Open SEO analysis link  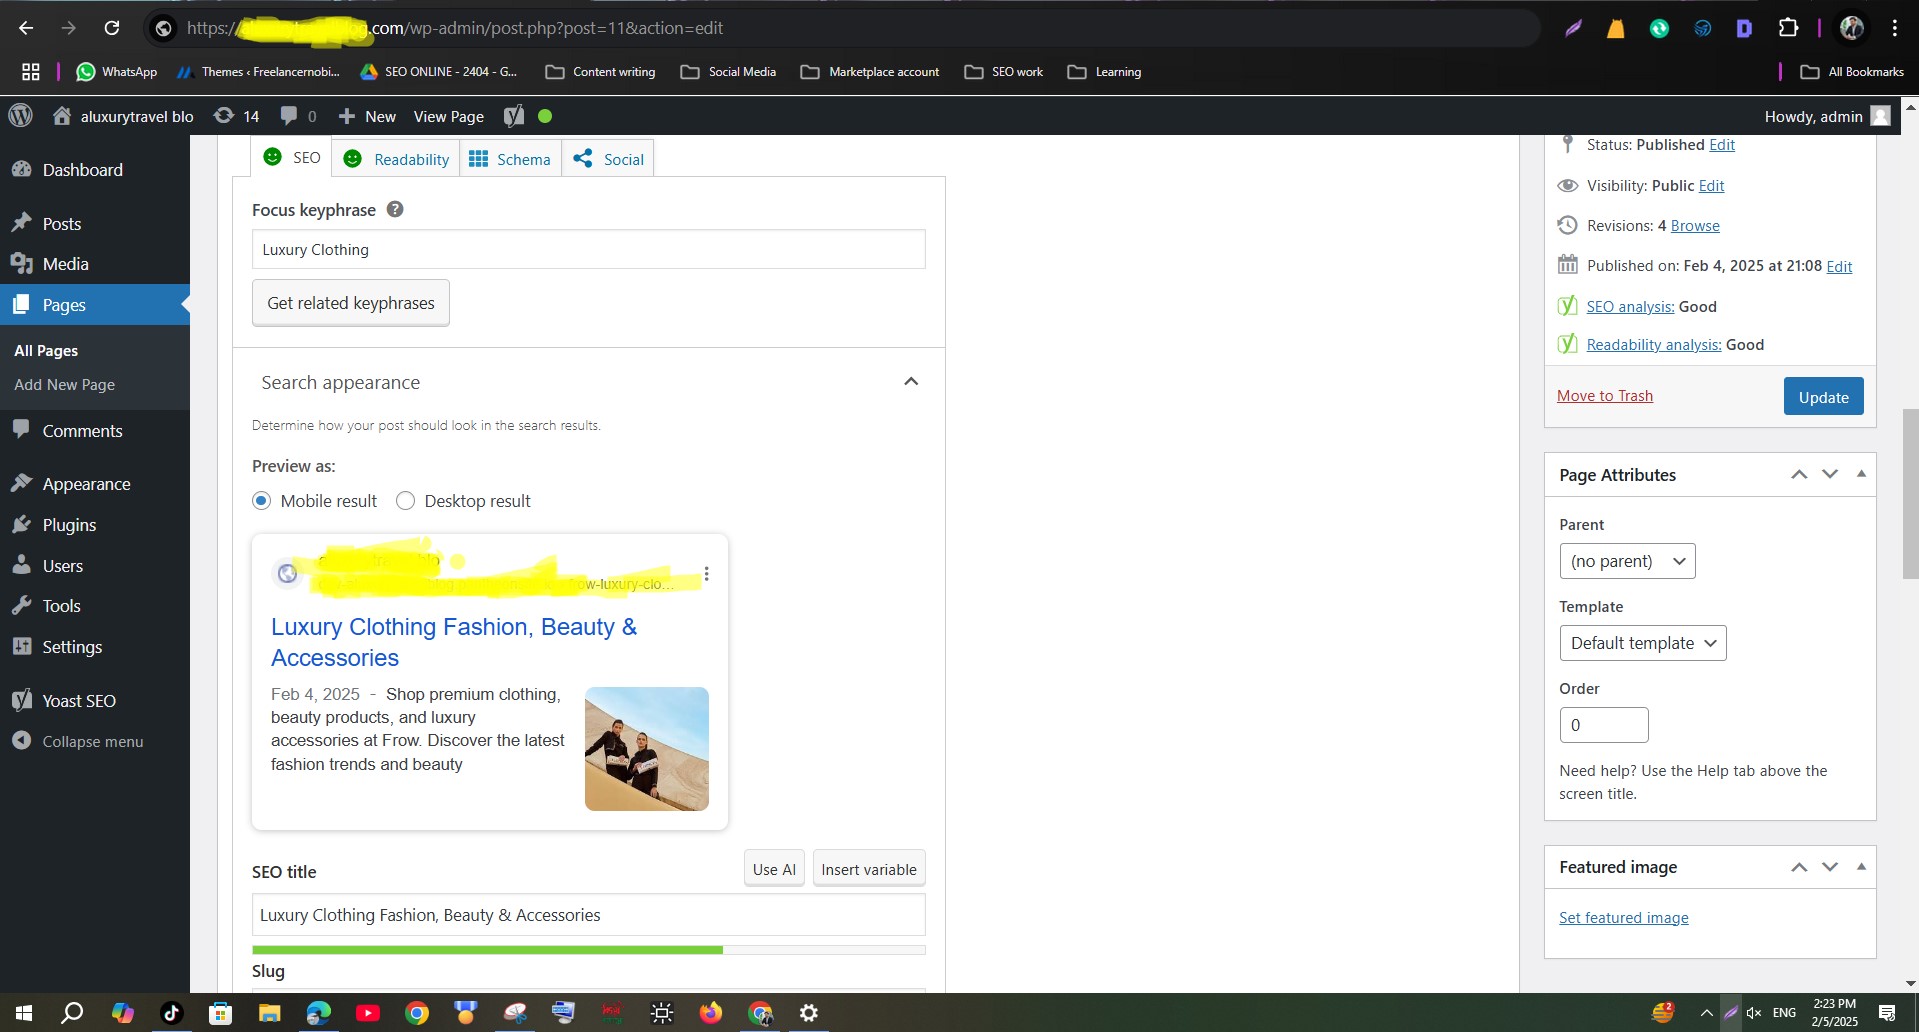pyautogui.click(x=1630, y=307)
